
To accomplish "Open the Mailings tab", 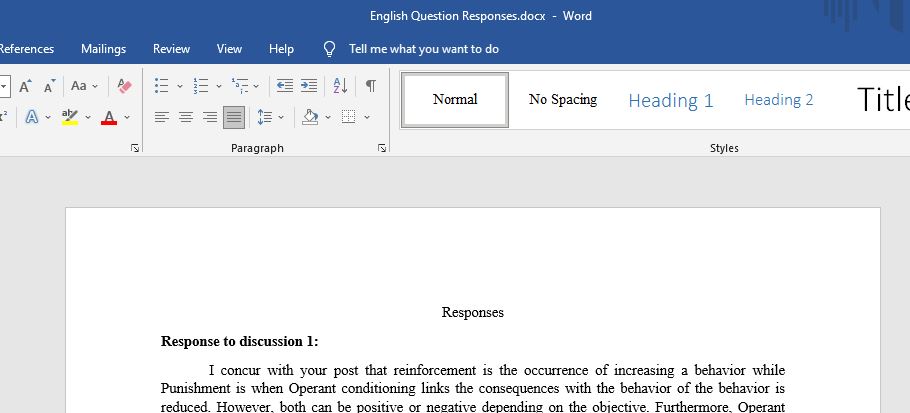I will (103, 49).
